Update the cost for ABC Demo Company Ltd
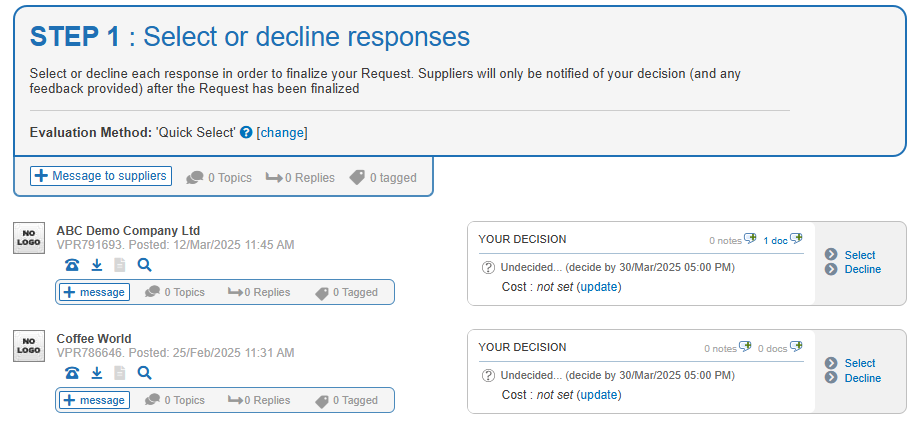This screenshot has width=918, height=422. coord(599,287)
